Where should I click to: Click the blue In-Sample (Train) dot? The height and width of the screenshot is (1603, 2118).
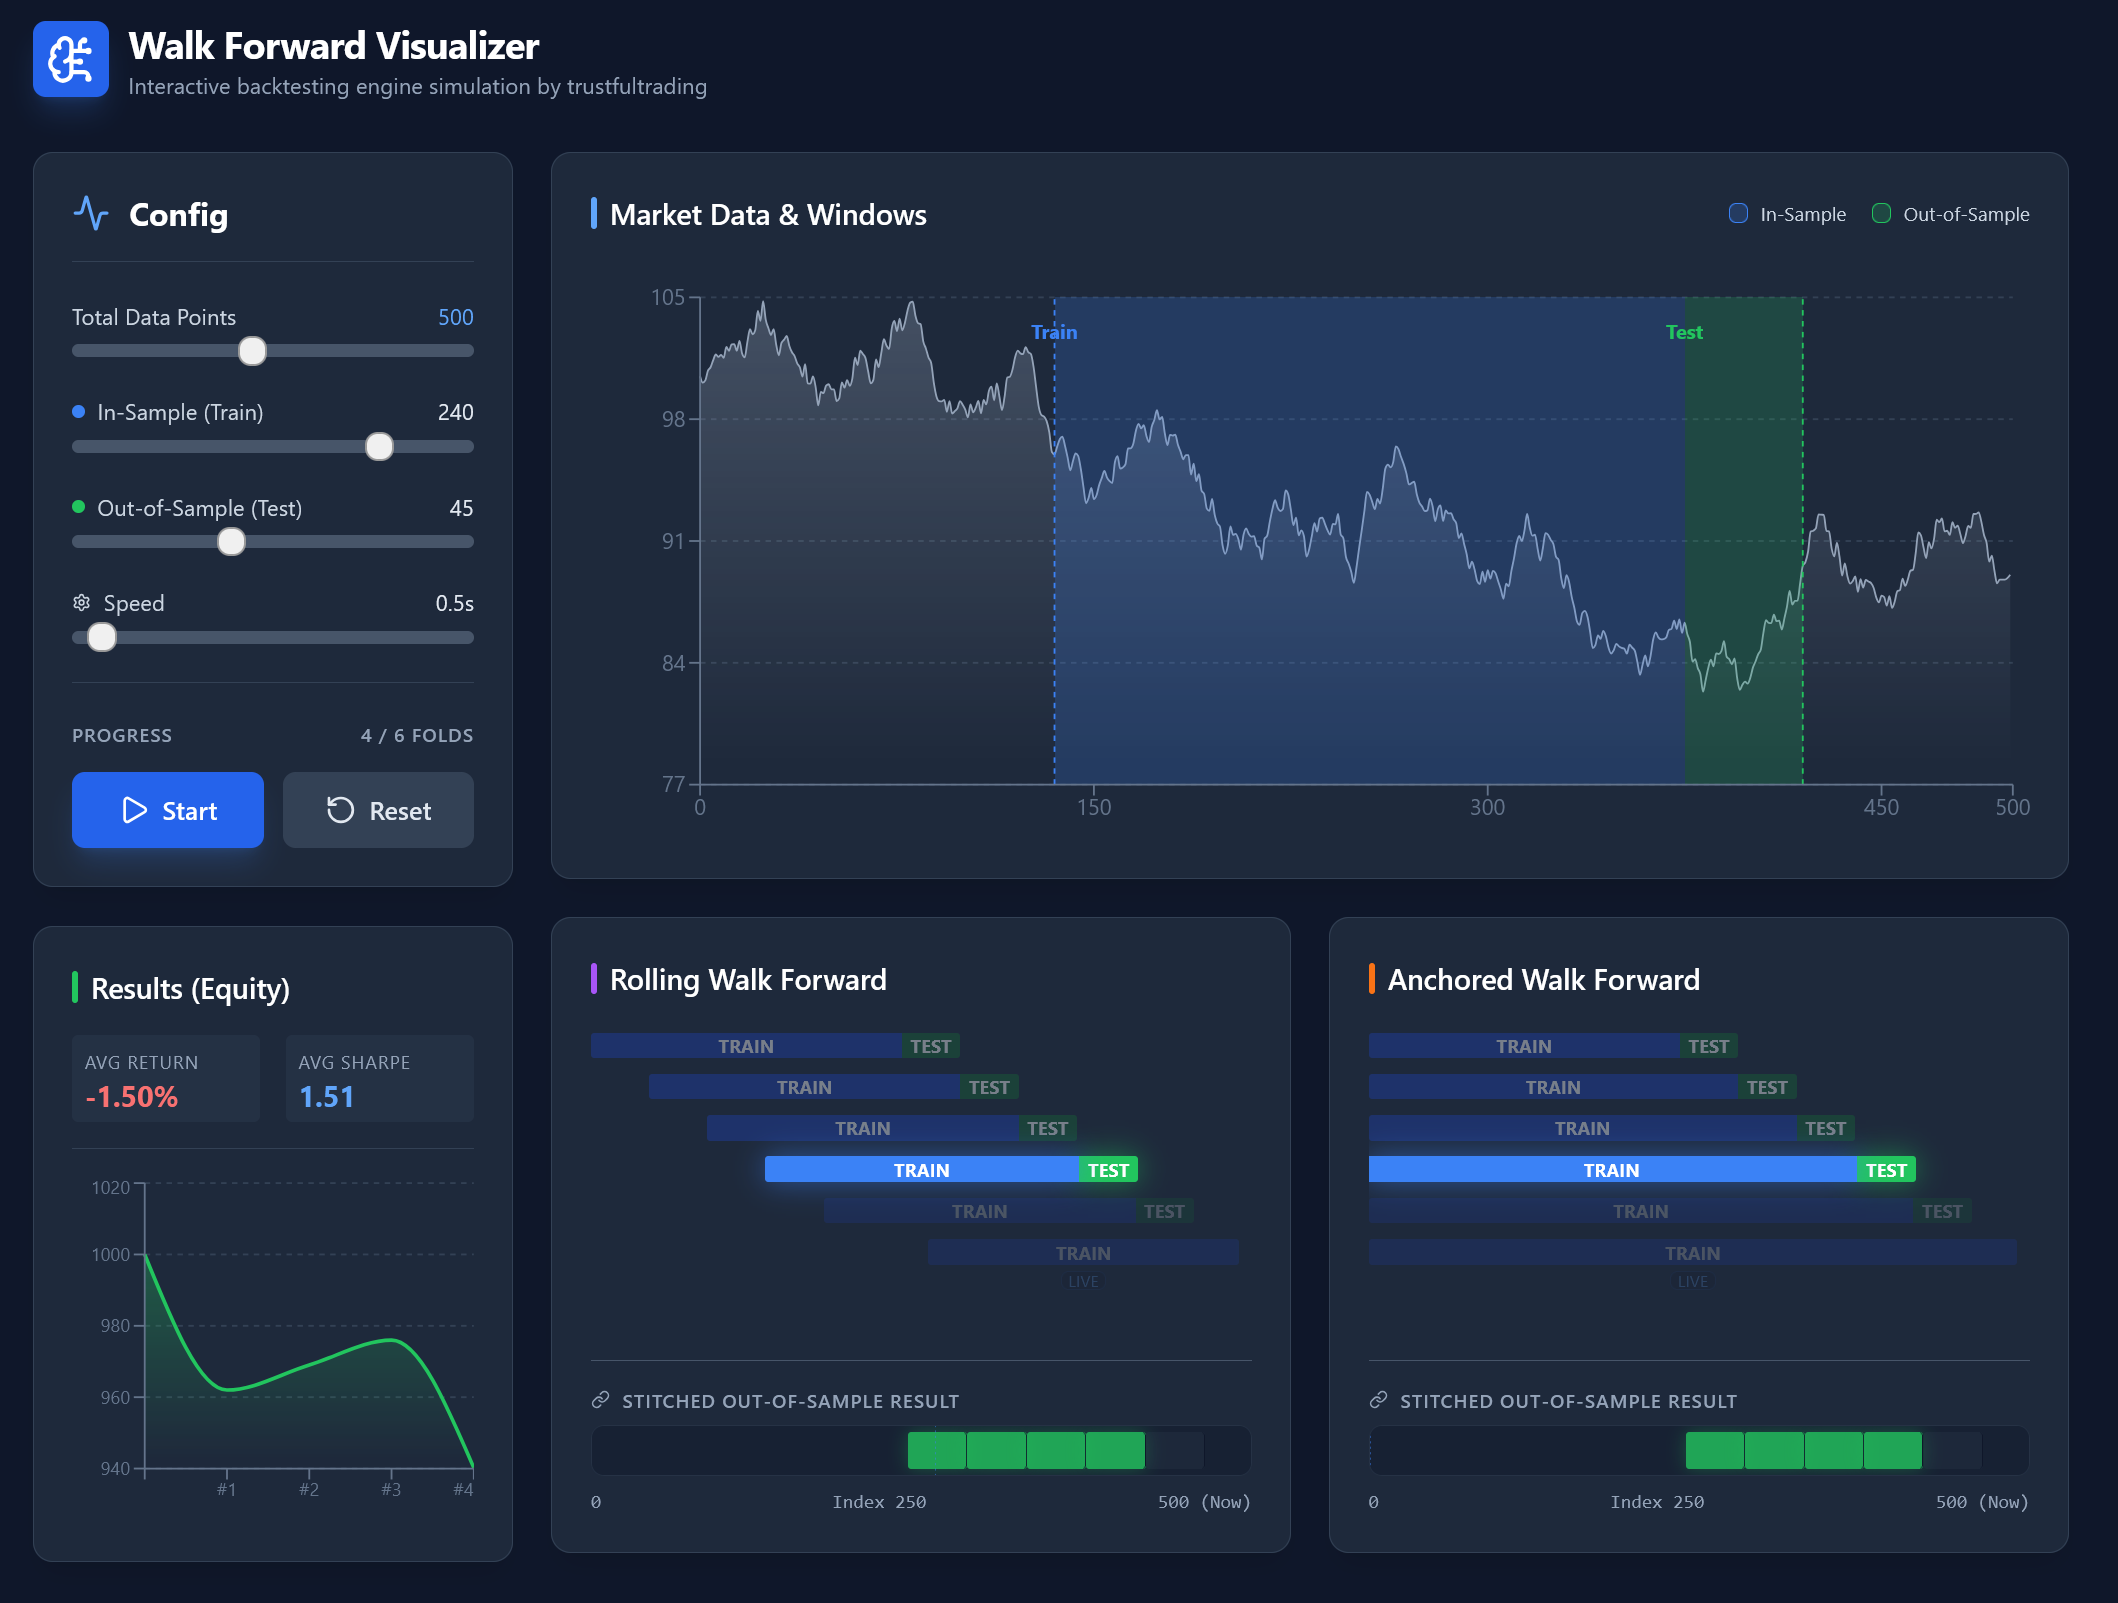point(79,412)
